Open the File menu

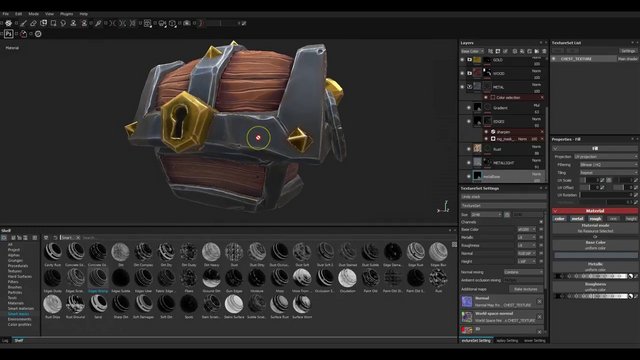[x=6, y=14]
